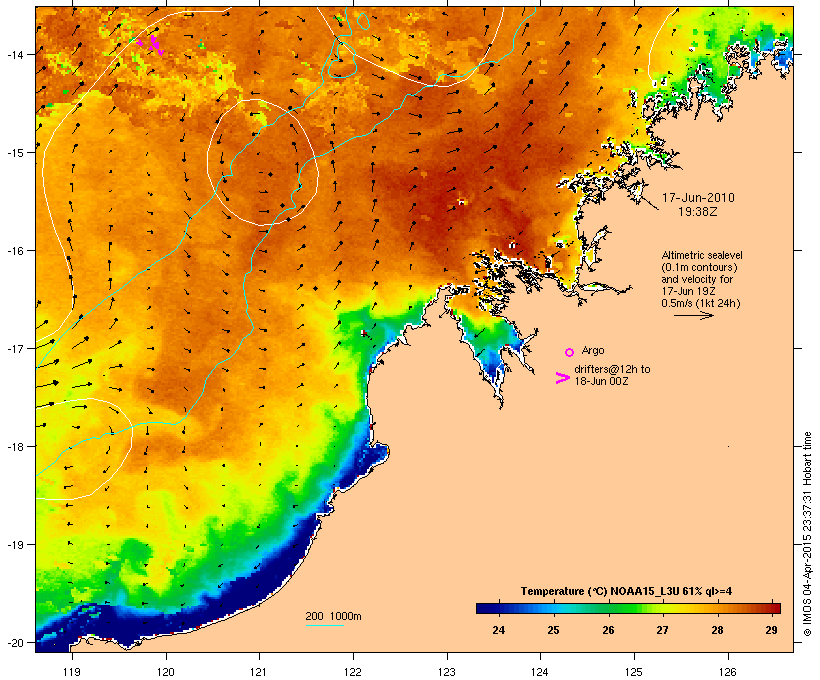Click the date label 17-Jun-2010
Viewport: 820px width, 680px height.
click(698, 198)
